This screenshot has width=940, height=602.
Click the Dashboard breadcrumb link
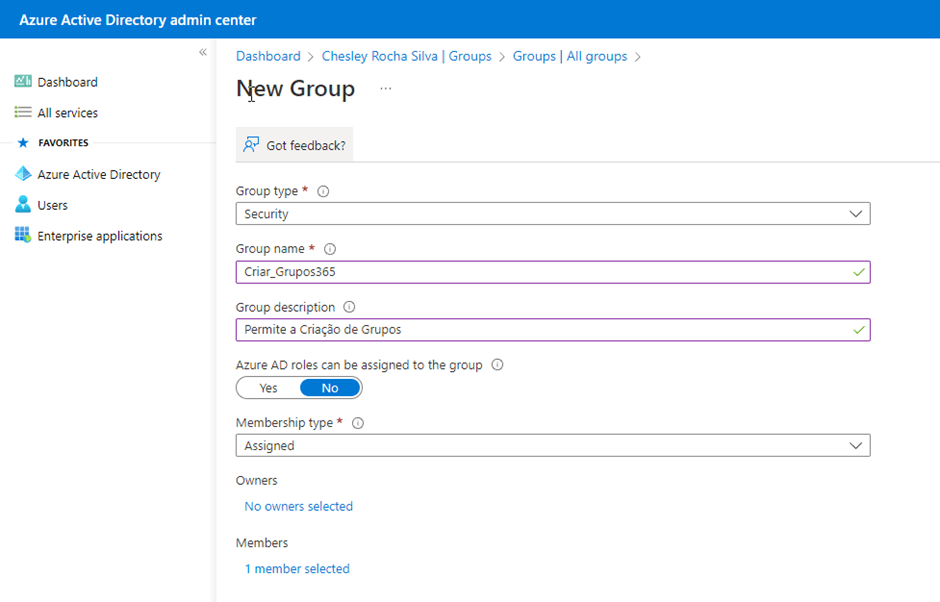268,56
